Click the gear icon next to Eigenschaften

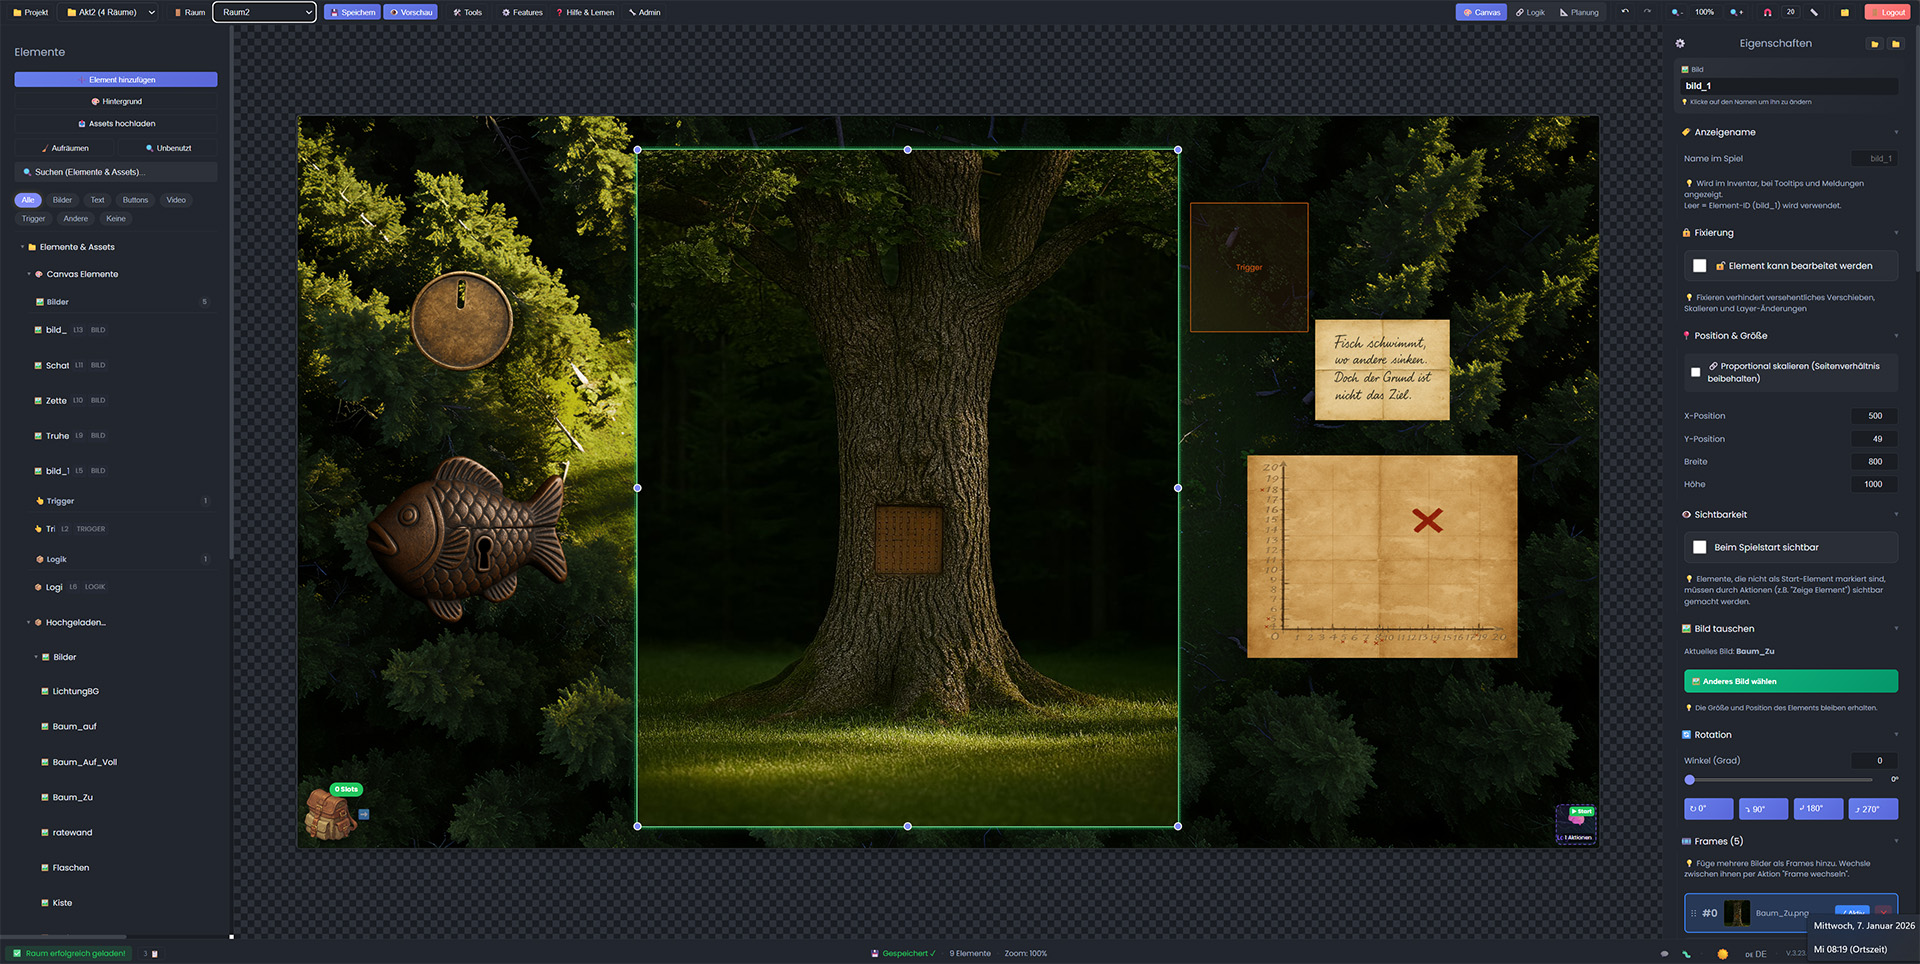(x=1680, y=43)
